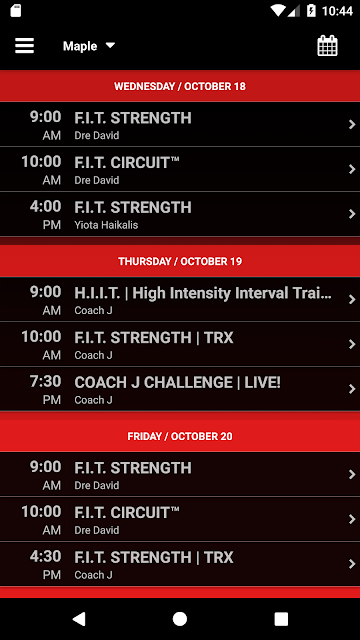Expand Friday 4:30 PM TRX class chevron

(352, 564)
